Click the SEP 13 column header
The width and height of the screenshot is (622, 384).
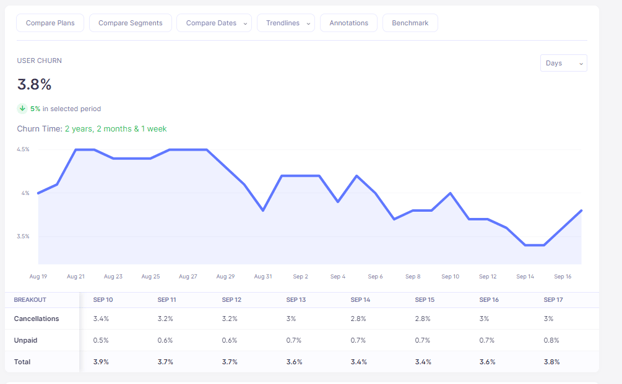click(296, 300)
